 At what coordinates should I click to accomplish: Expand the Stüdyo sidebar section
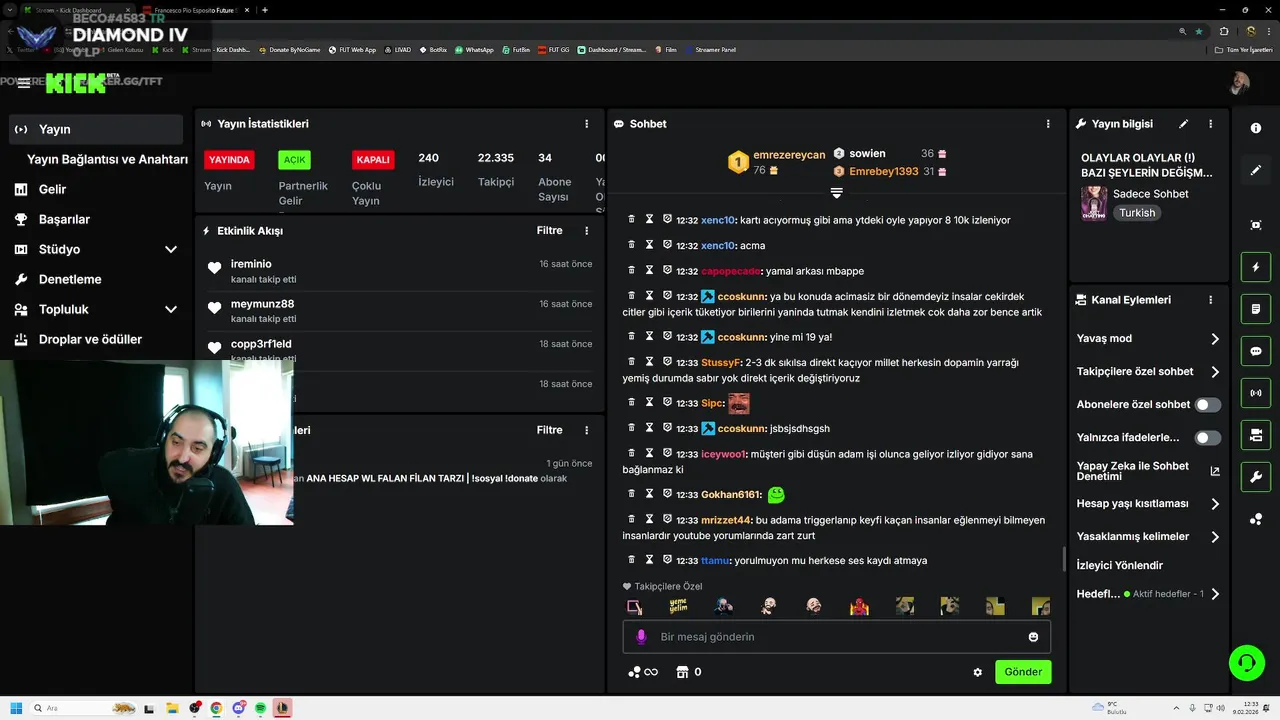pyautogui.click(x=171, y=249)
